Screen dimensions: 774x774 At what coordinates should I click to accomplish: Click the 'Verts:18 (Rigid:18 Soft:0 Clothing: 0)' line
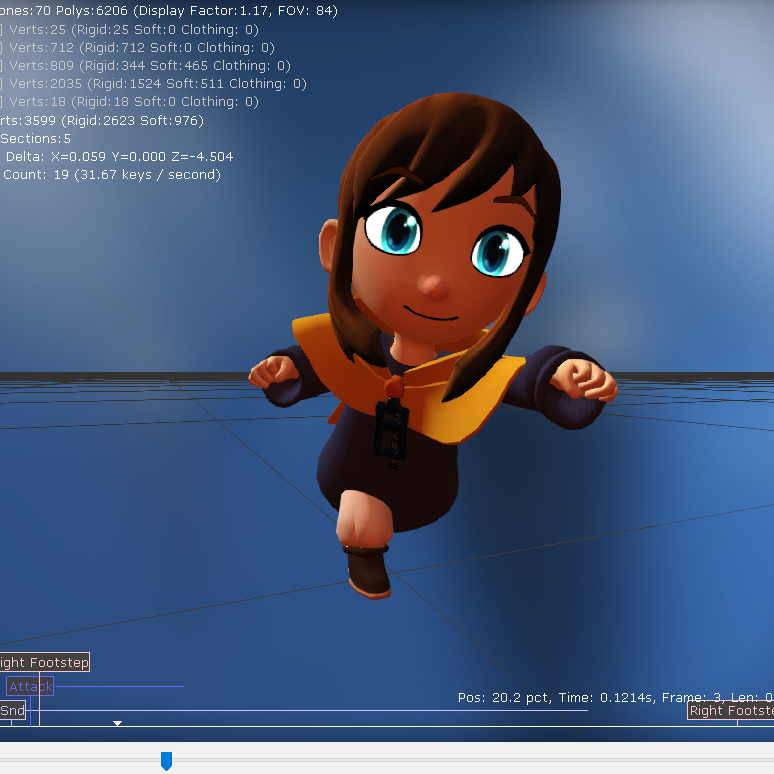pyautogui.click(x=134, y=102)
